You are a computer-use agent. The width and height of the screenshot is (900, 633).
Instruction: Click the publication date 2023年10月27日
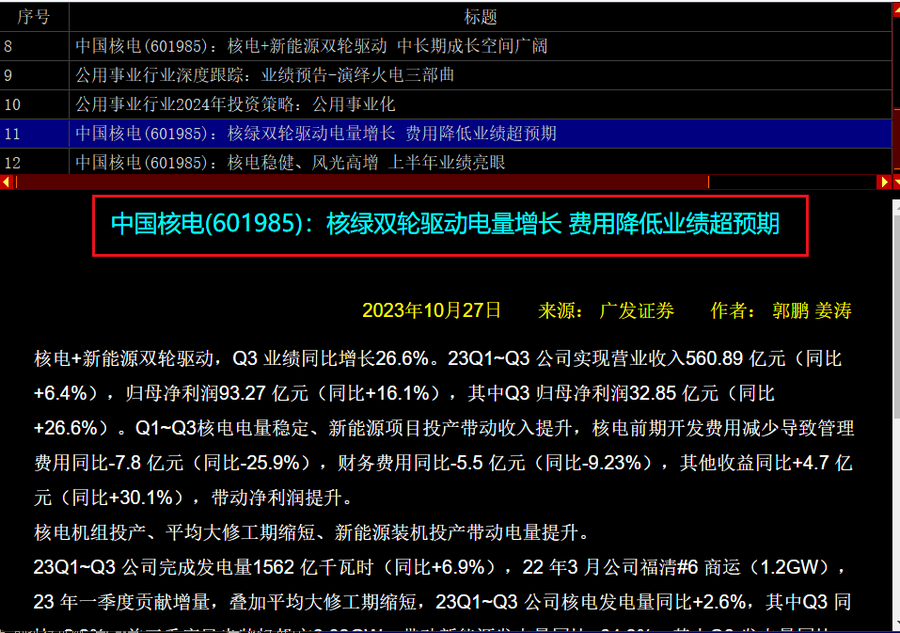pos(432,310)
